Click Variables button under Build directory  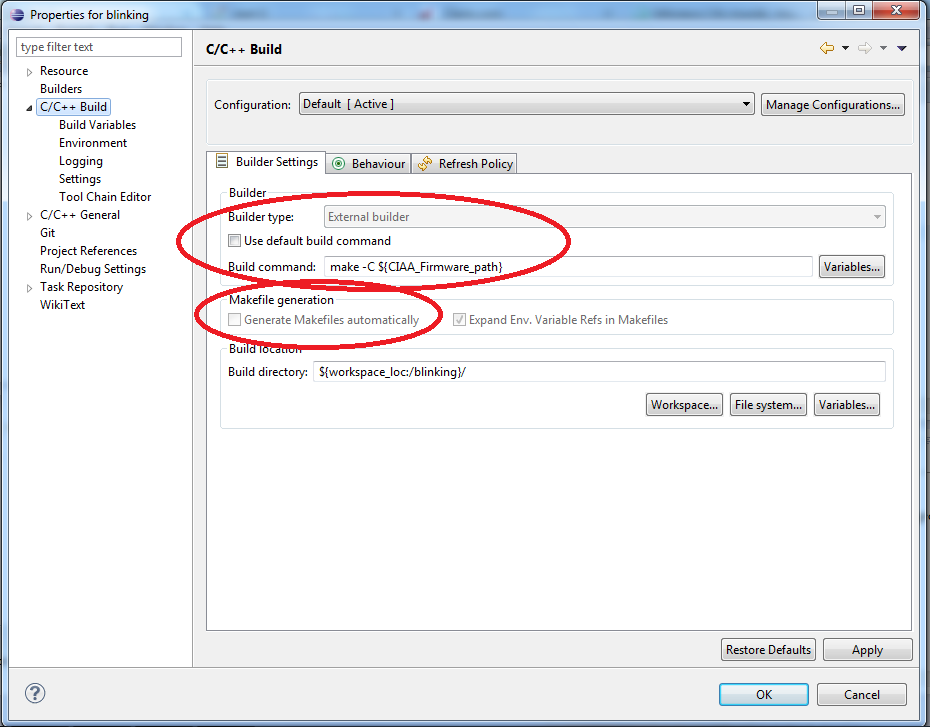coord(846,405)
